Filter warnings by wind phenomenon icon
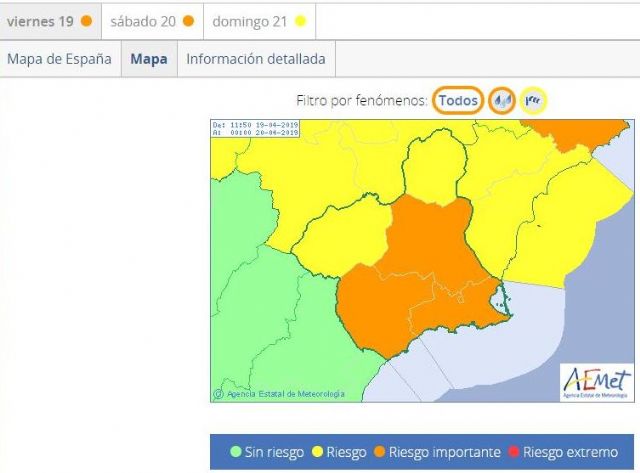Image resolution: width=640 pixels, height=473 pixels. [x=533, y=101]
